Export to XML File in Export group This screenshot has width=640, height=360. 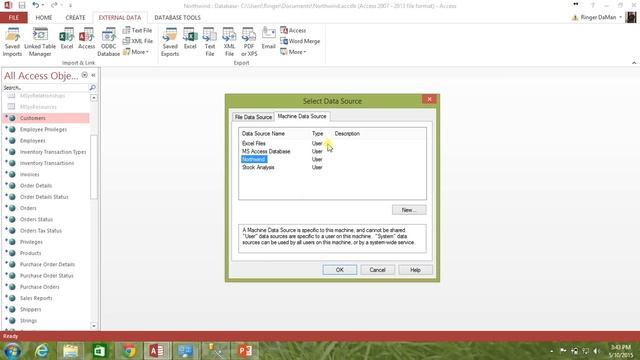229,42
